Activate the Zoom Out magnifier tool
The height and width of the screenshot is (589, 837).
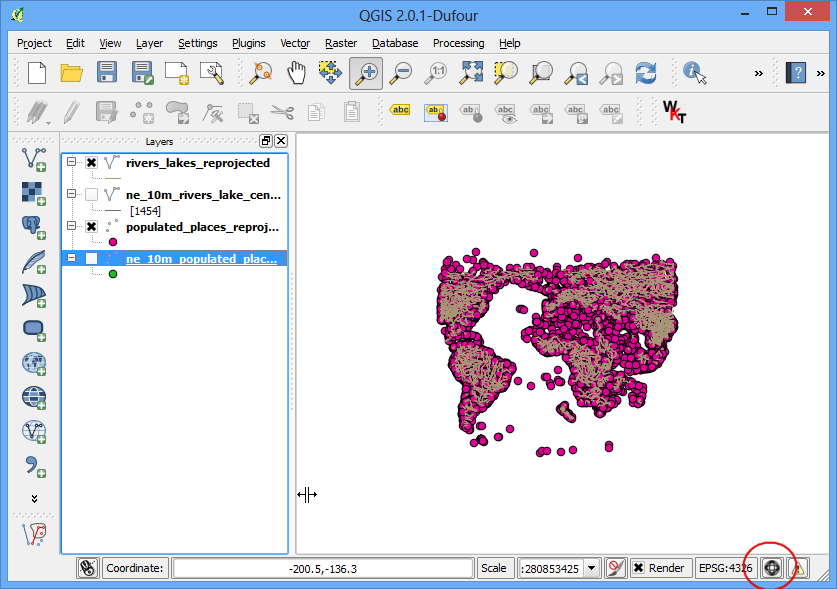[401, 73]
